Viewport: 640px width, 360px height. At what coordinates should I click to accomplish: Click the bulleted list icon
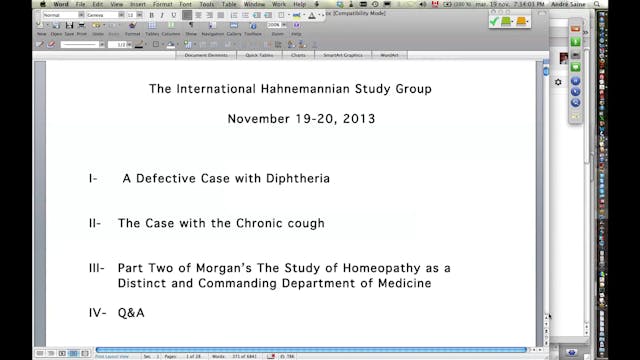tap(245, 16)
